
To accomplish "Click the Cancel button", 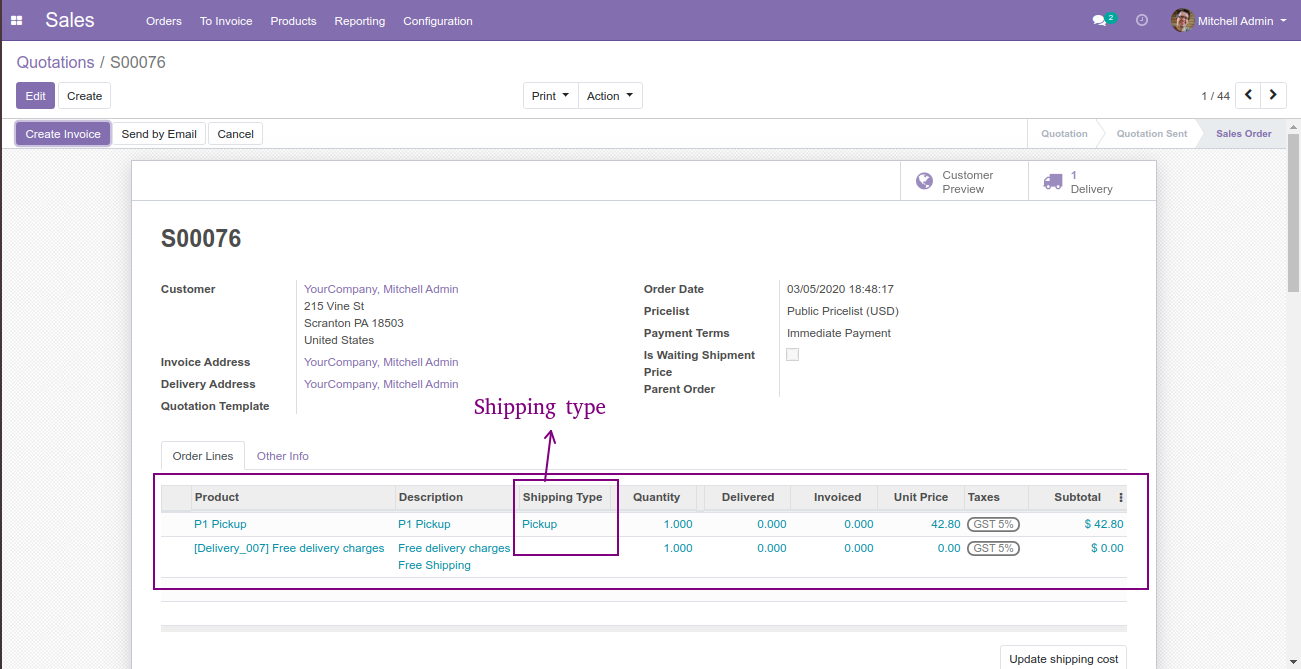I will click(x=236, y=134).
